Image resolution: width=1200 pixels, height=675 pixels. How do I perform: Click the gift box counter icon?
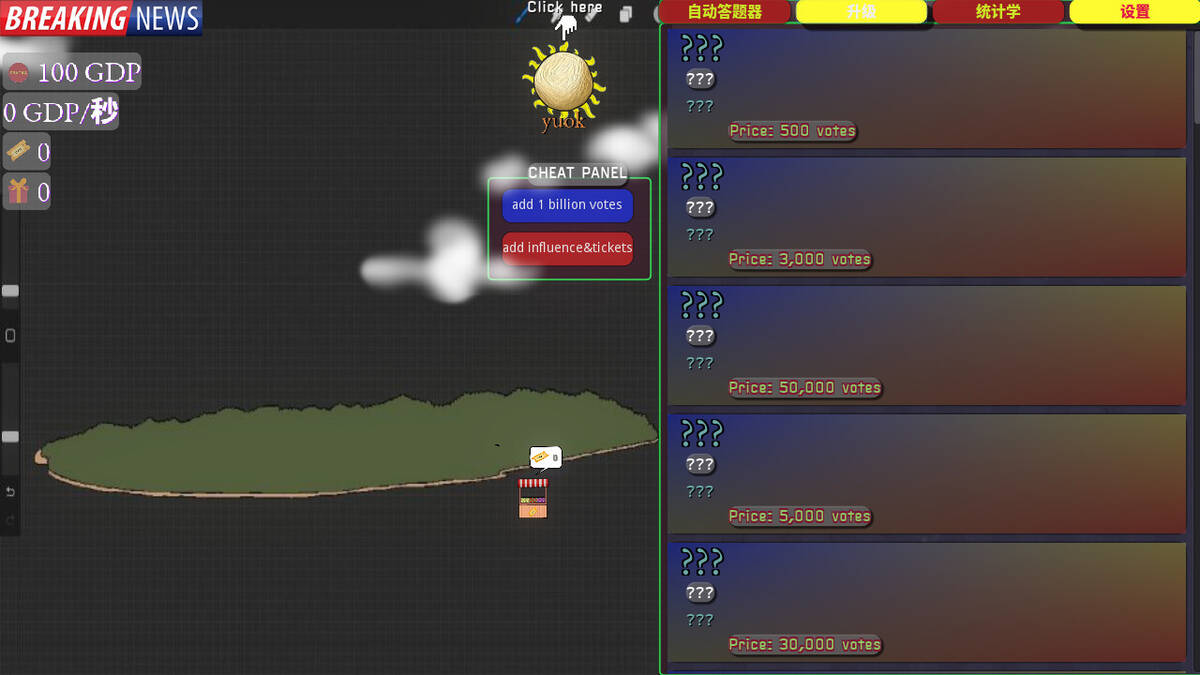coord(18,191)
